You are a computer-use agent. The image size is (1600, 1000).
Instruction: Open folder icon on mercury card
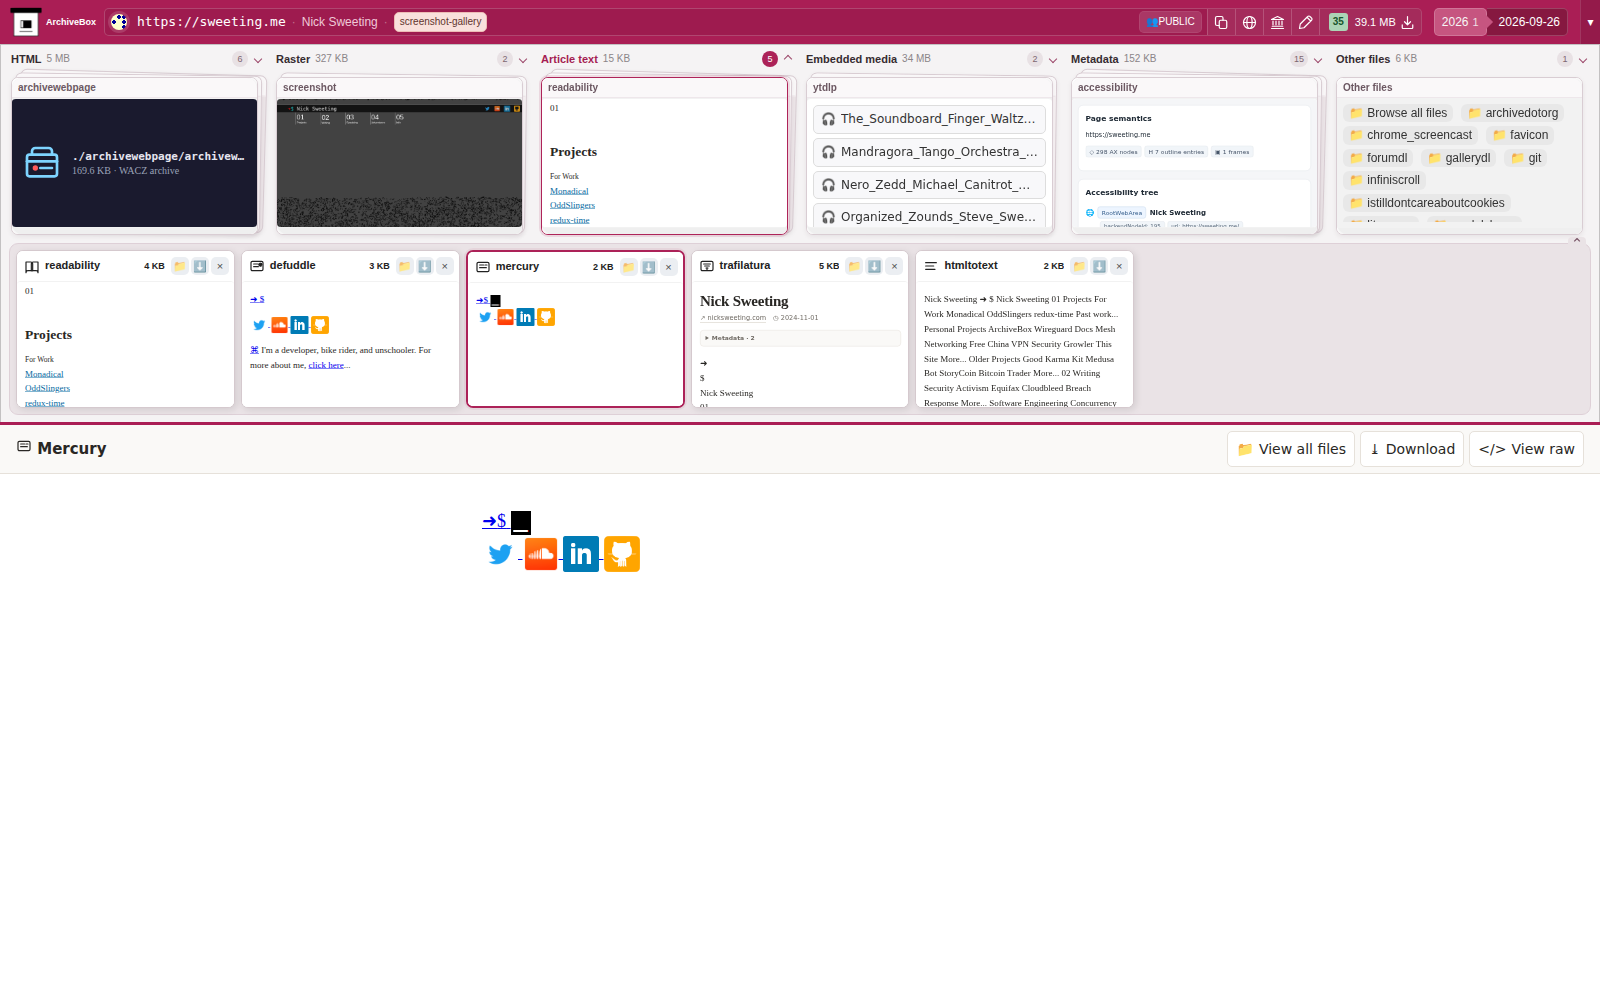coord(629,267)
